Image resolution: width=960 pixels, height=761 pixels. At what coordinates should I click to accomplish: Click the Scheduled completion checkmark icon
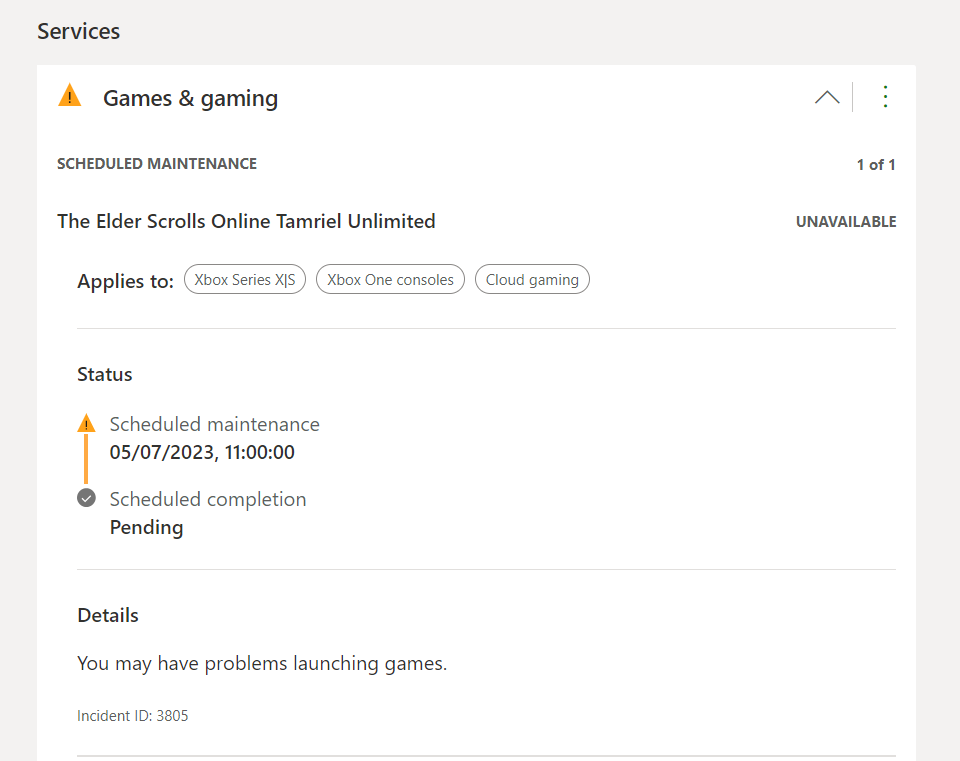click(x=86, y=498)
